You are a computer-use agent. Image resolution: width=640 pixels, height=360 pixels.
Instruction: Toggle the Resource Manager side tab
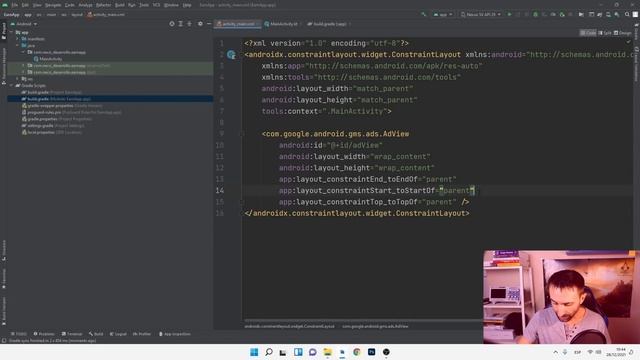pyautogui.click(x=4, y=65)
